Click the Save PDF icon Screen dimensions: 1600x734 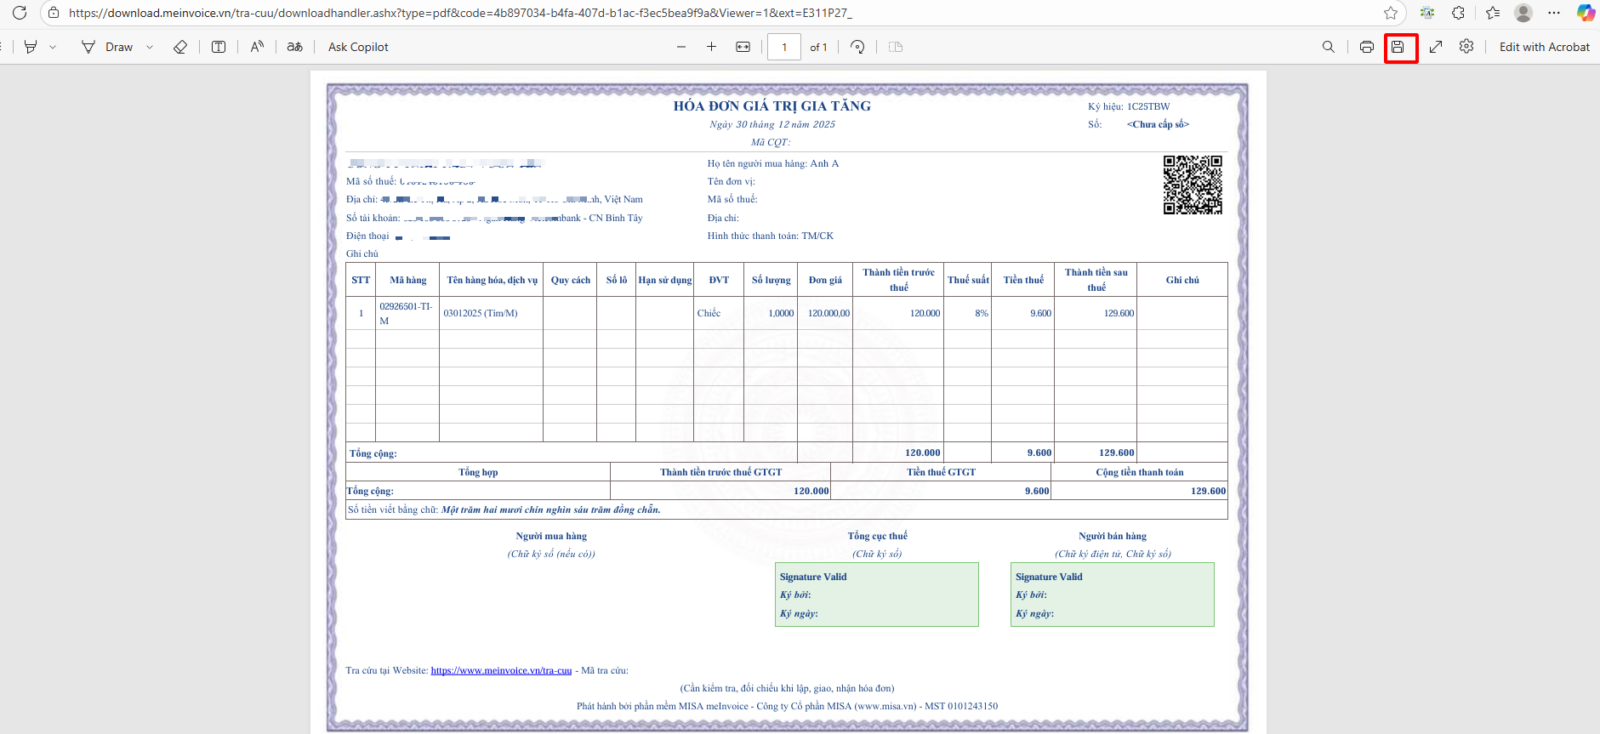pos(1398,47)
